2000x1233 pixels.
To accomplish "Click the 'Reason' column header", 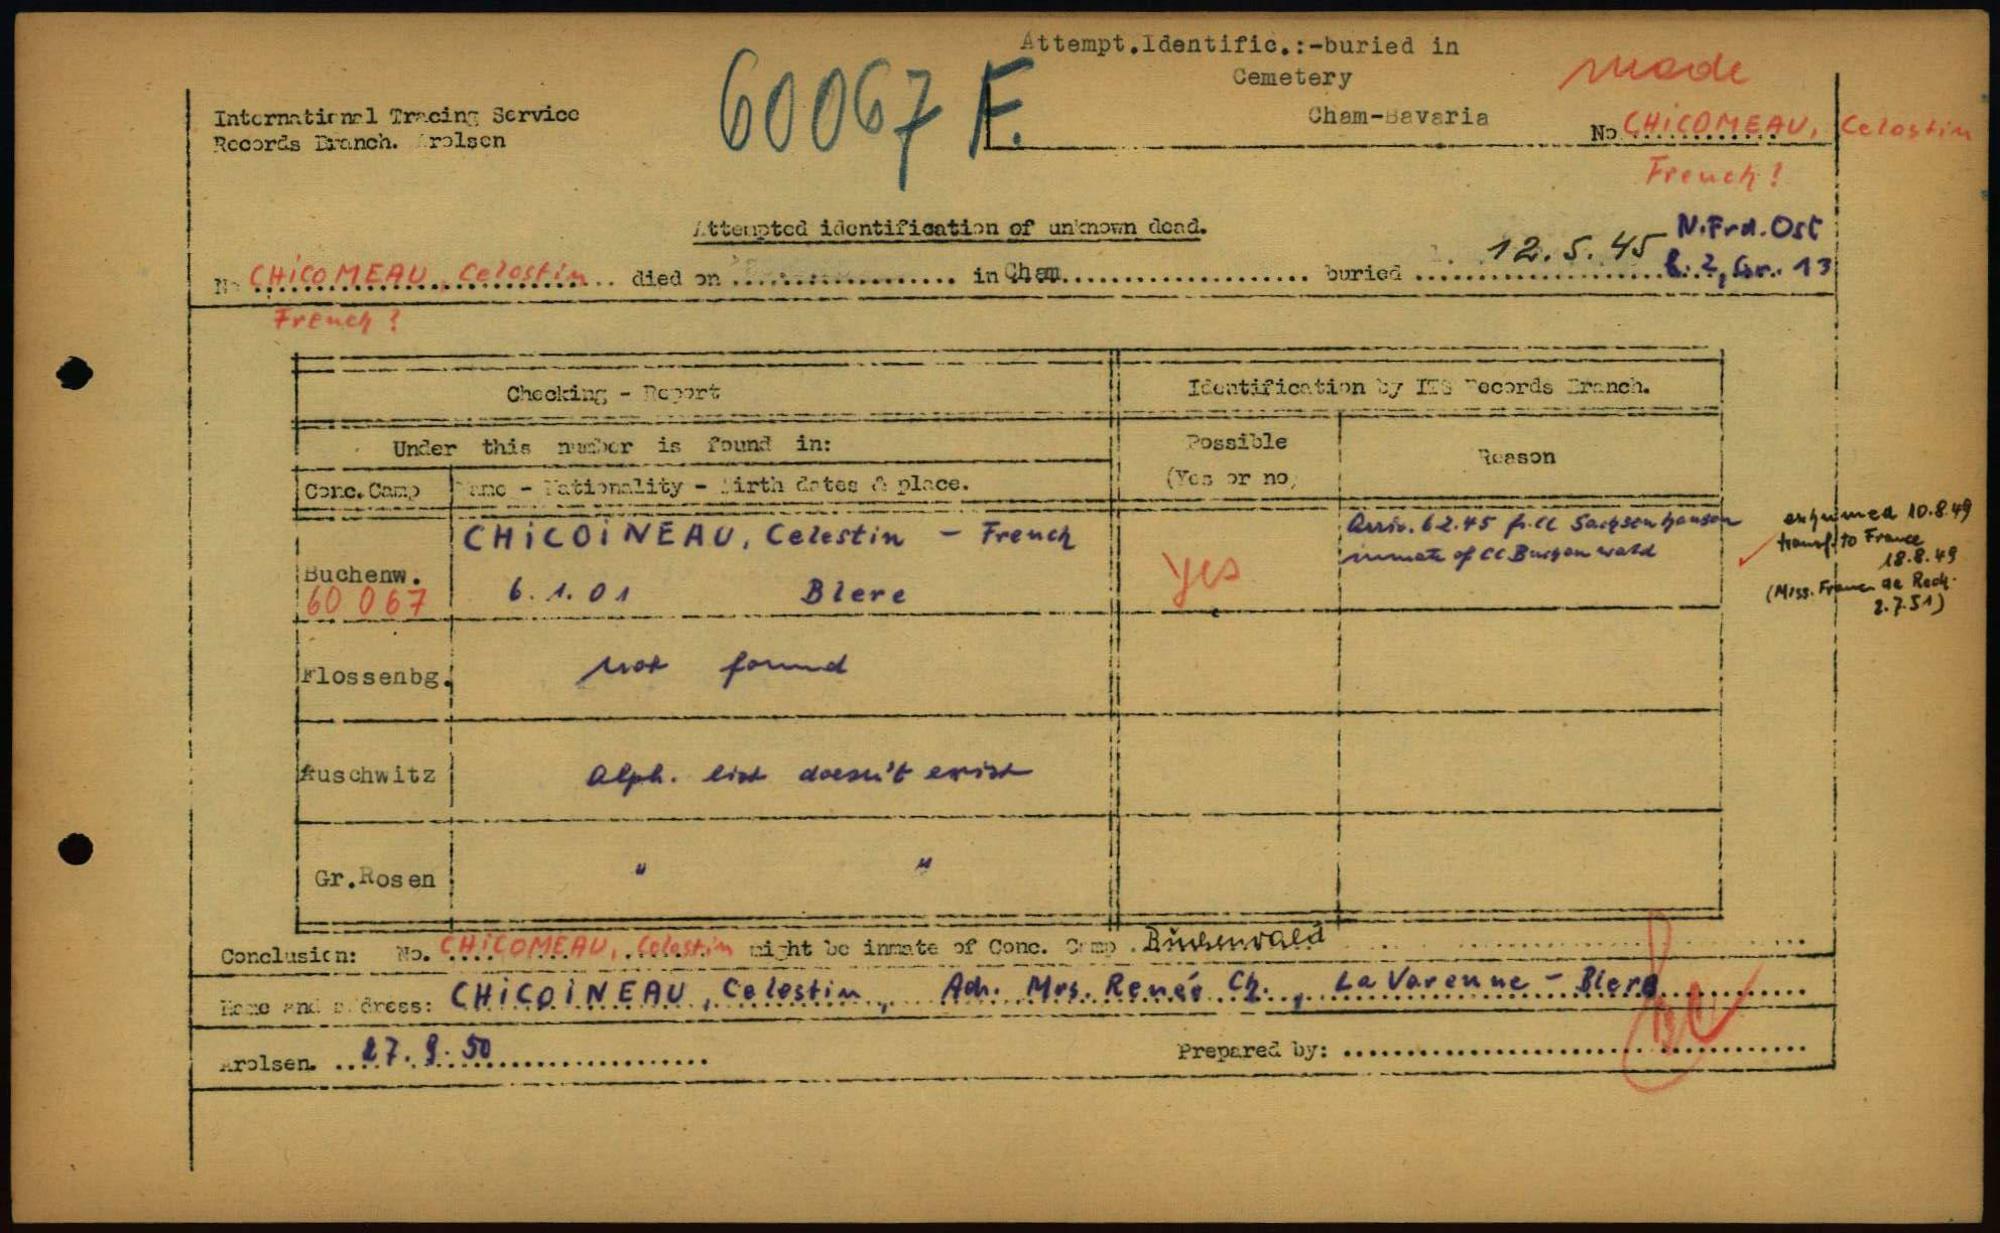I will 1516,457.
